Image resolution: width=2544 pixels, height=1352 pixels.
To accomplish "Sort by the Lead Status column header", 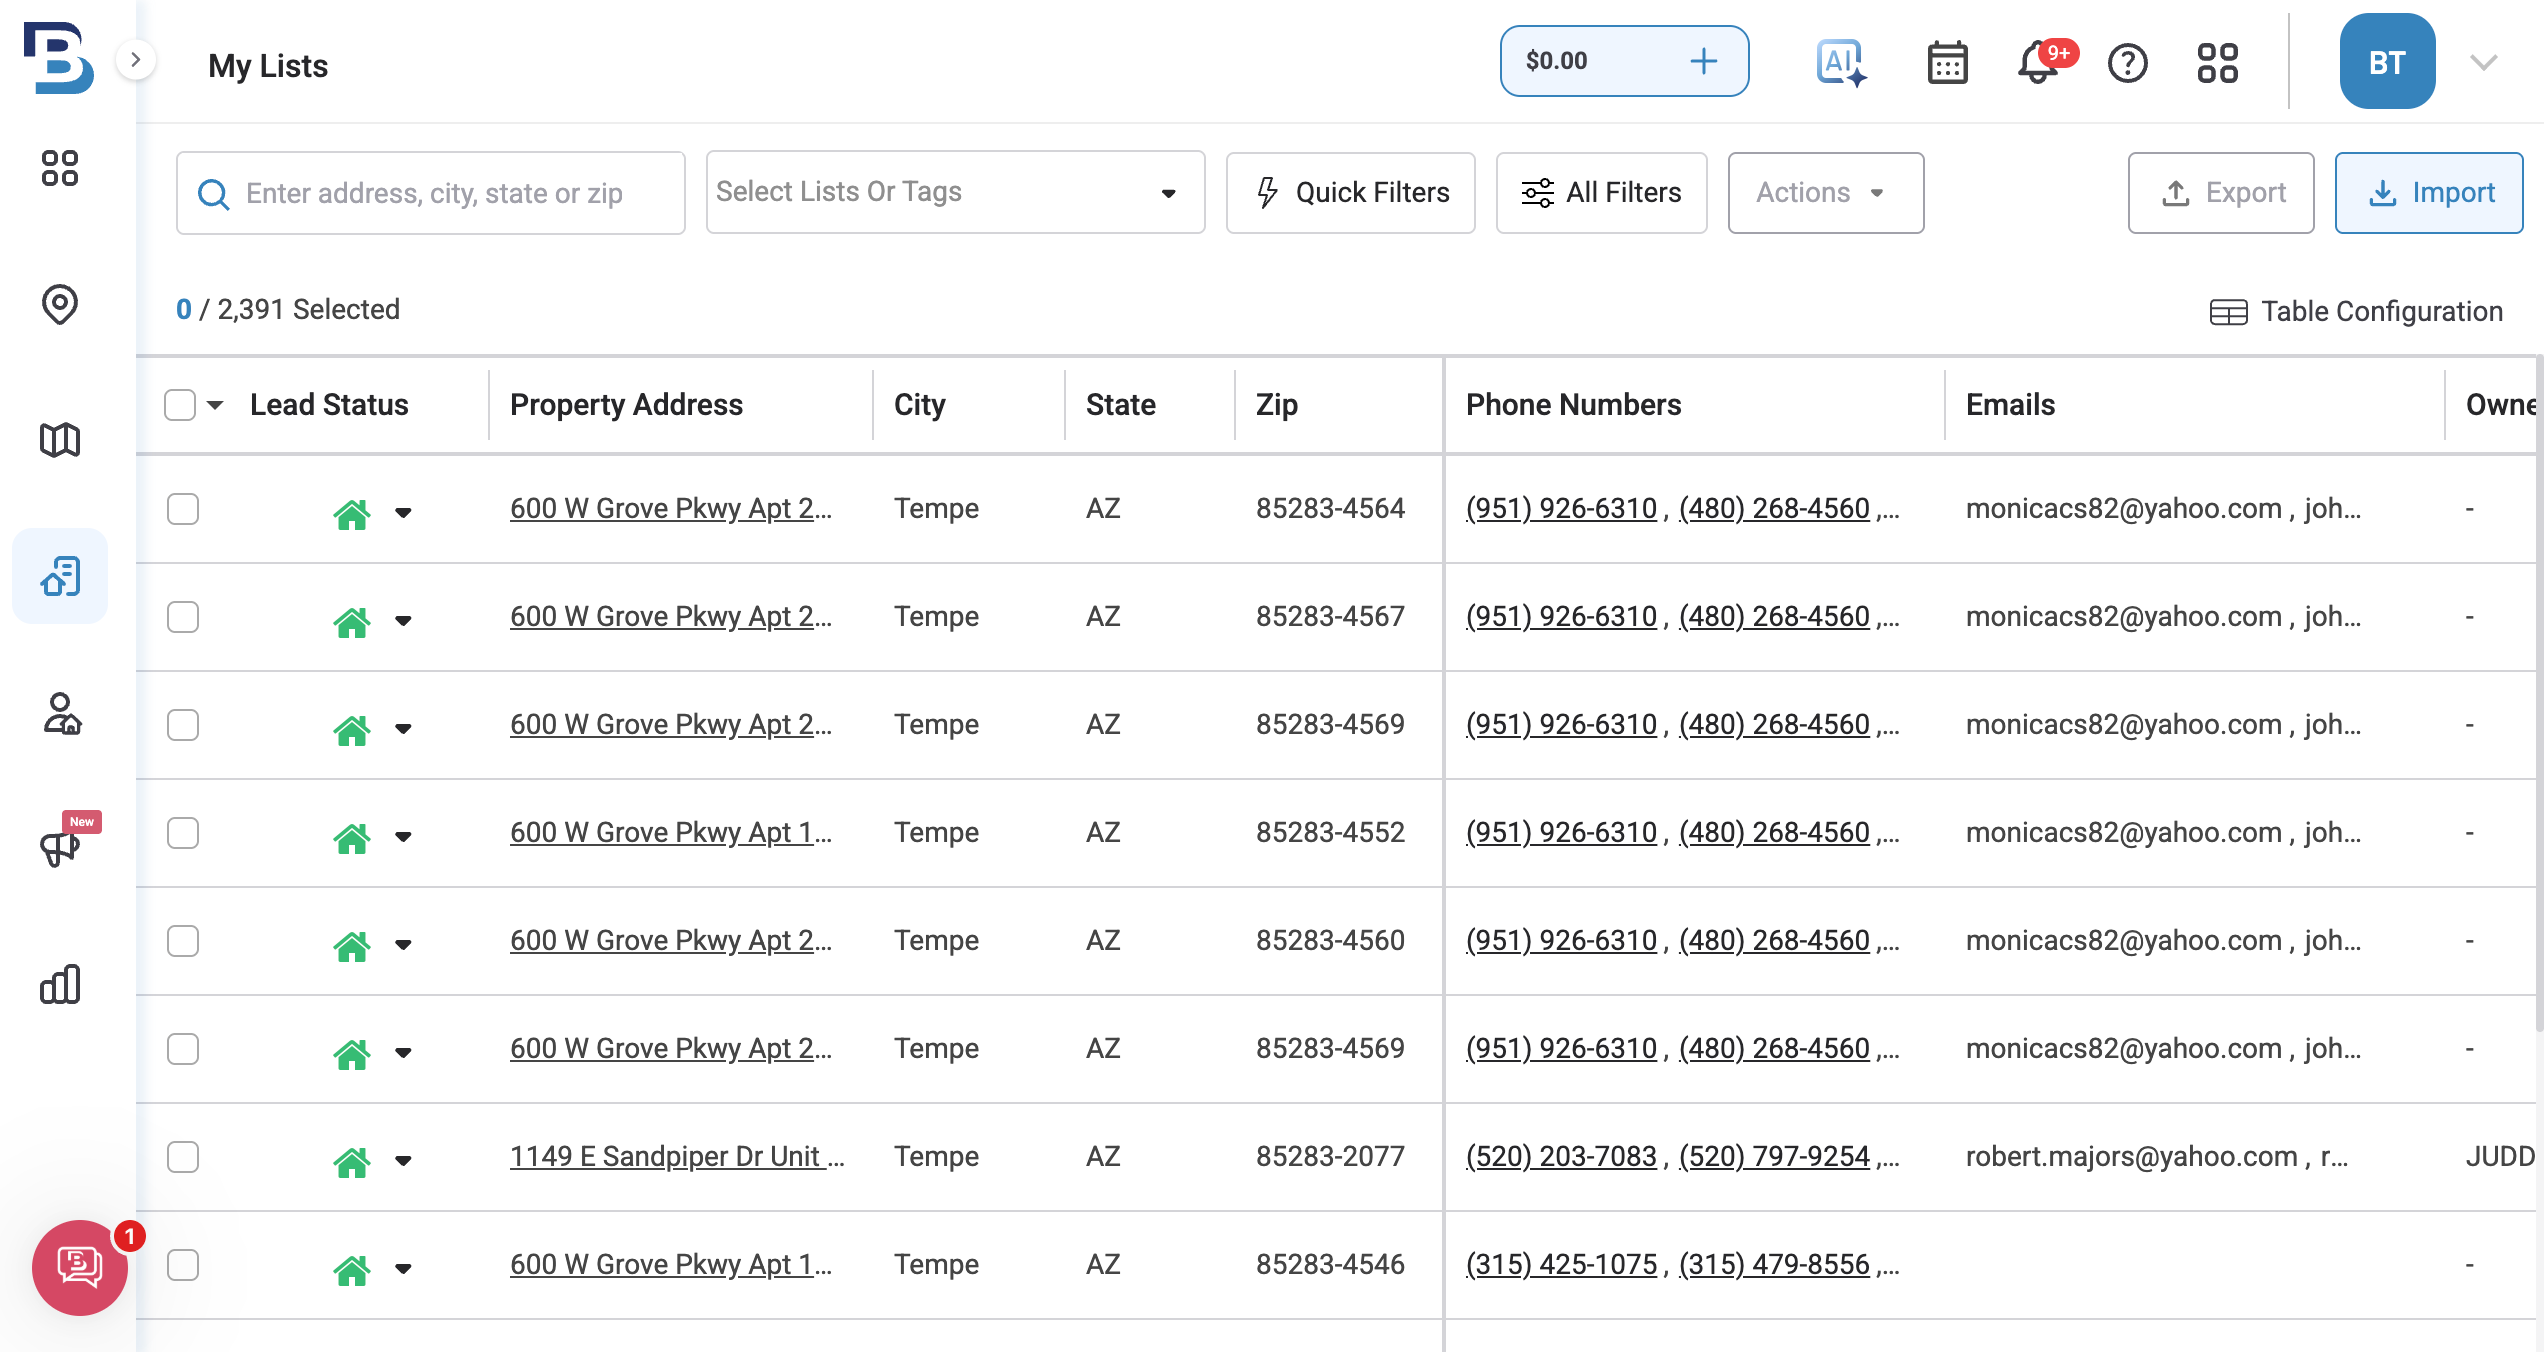I will click(x=329, y=405).
